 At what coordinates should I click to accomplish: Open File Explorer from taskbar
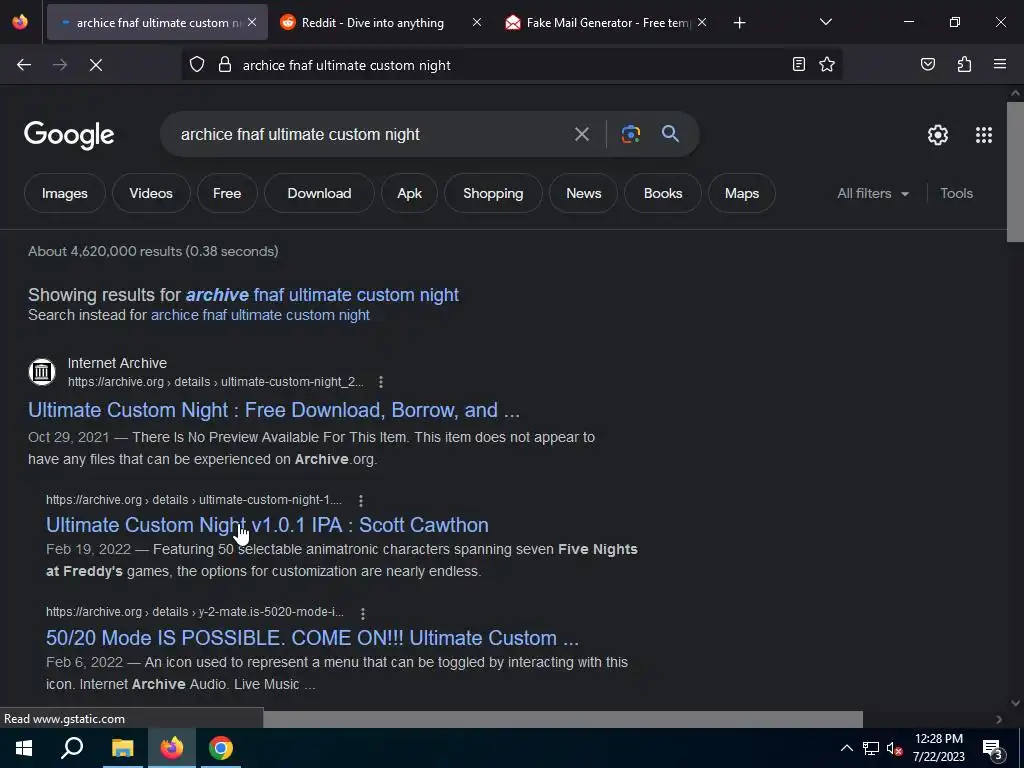point(122,748)
